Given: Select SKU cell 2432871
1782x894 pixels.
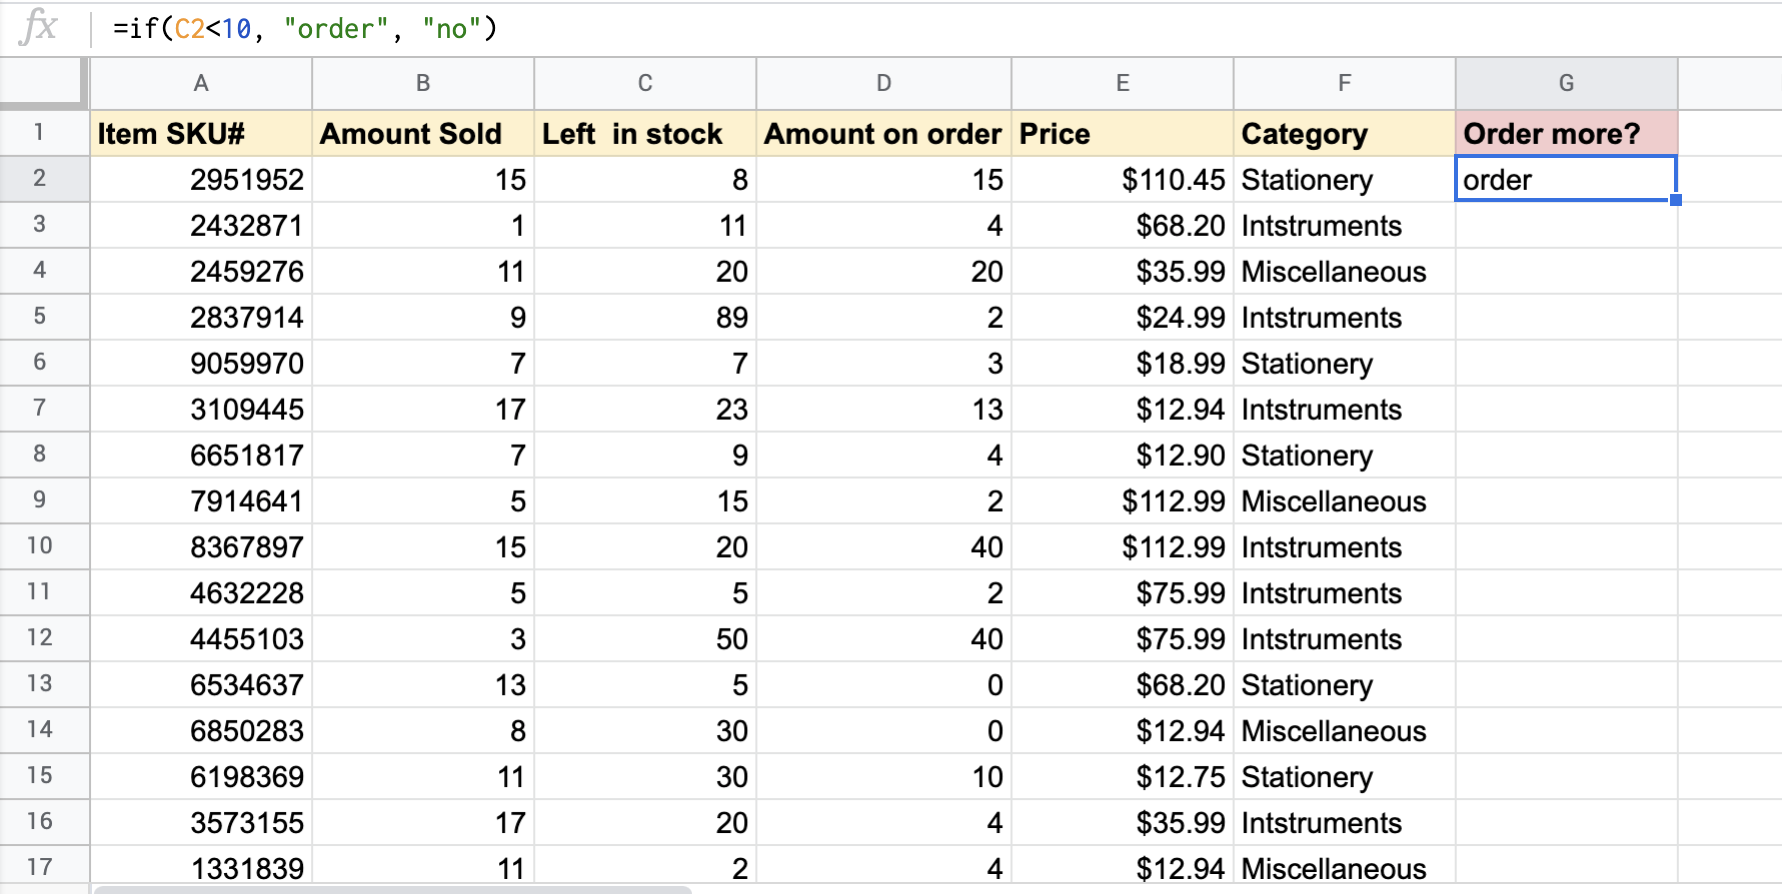Looking at the screenshot, I should point(201,225).
